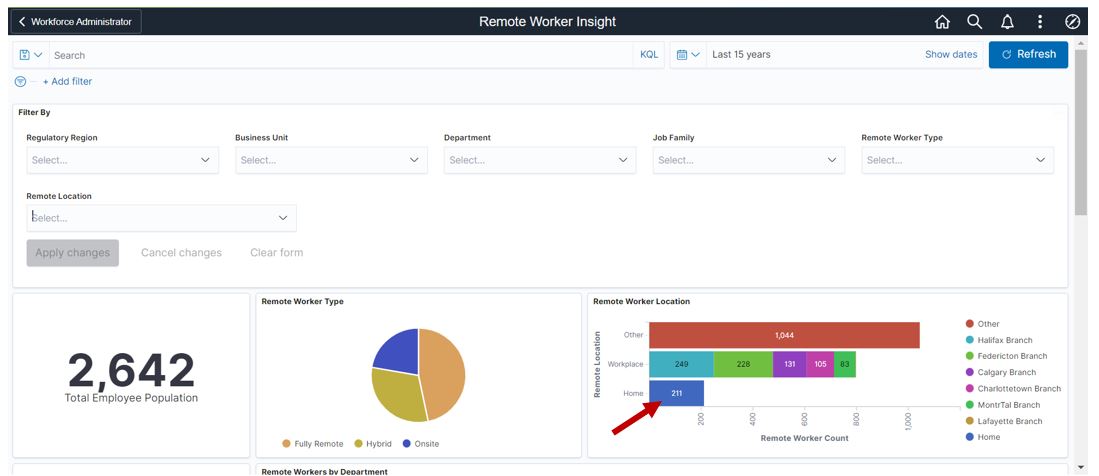The height and width of the screenshot is (476, 1099).
Task: Click the Other bar showing 1,044
Action: coord(784,335)
